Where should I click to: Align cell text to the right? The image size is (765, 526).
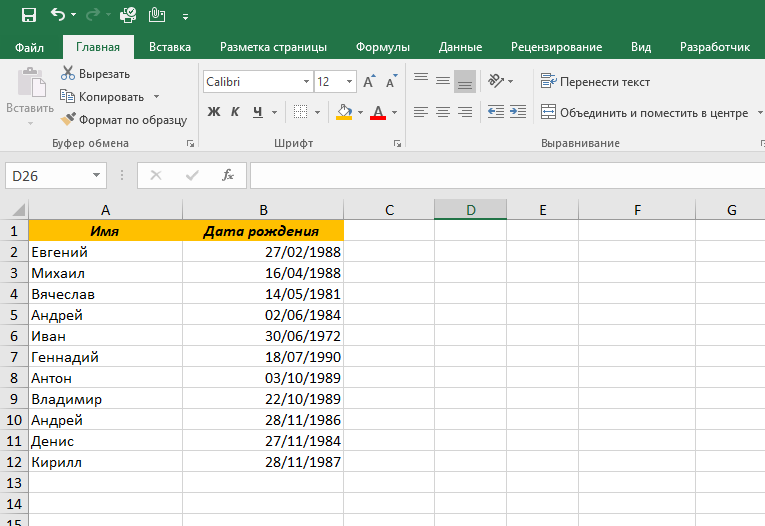[x=465, y=112]
